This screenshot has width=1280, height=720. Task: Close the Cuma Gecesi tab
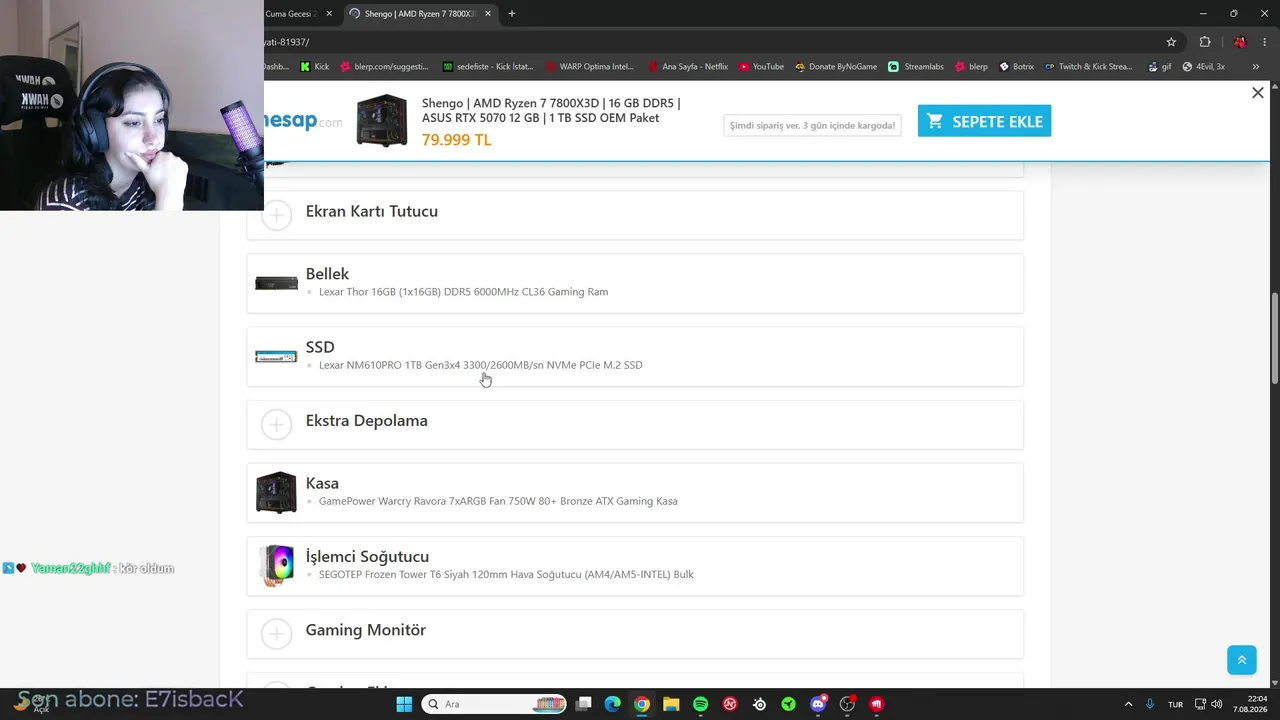point(329,14)
